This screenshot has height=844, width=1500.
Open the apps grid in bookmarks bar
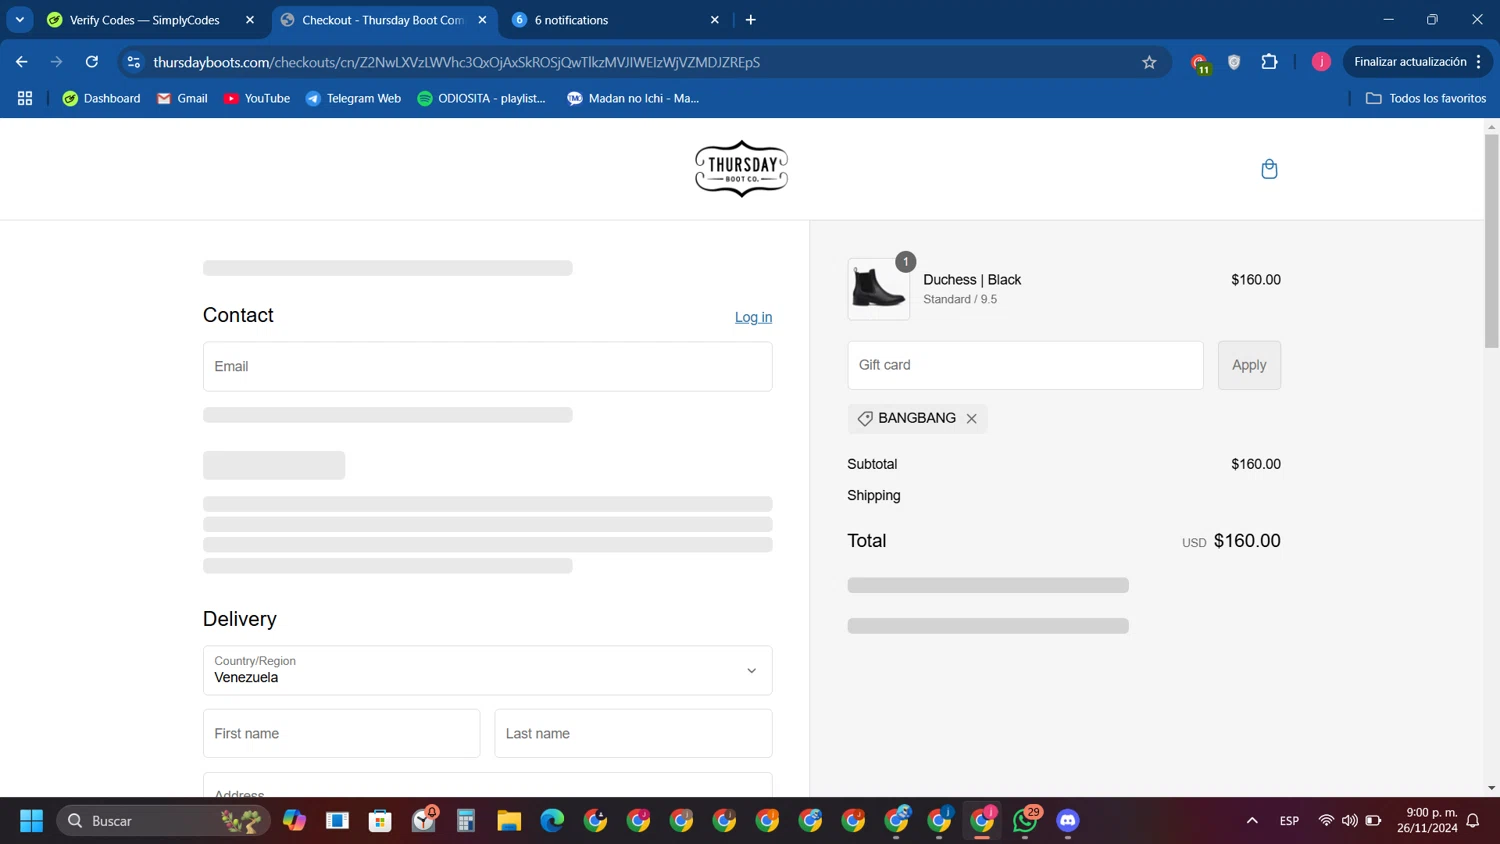[x=25, y=98]
